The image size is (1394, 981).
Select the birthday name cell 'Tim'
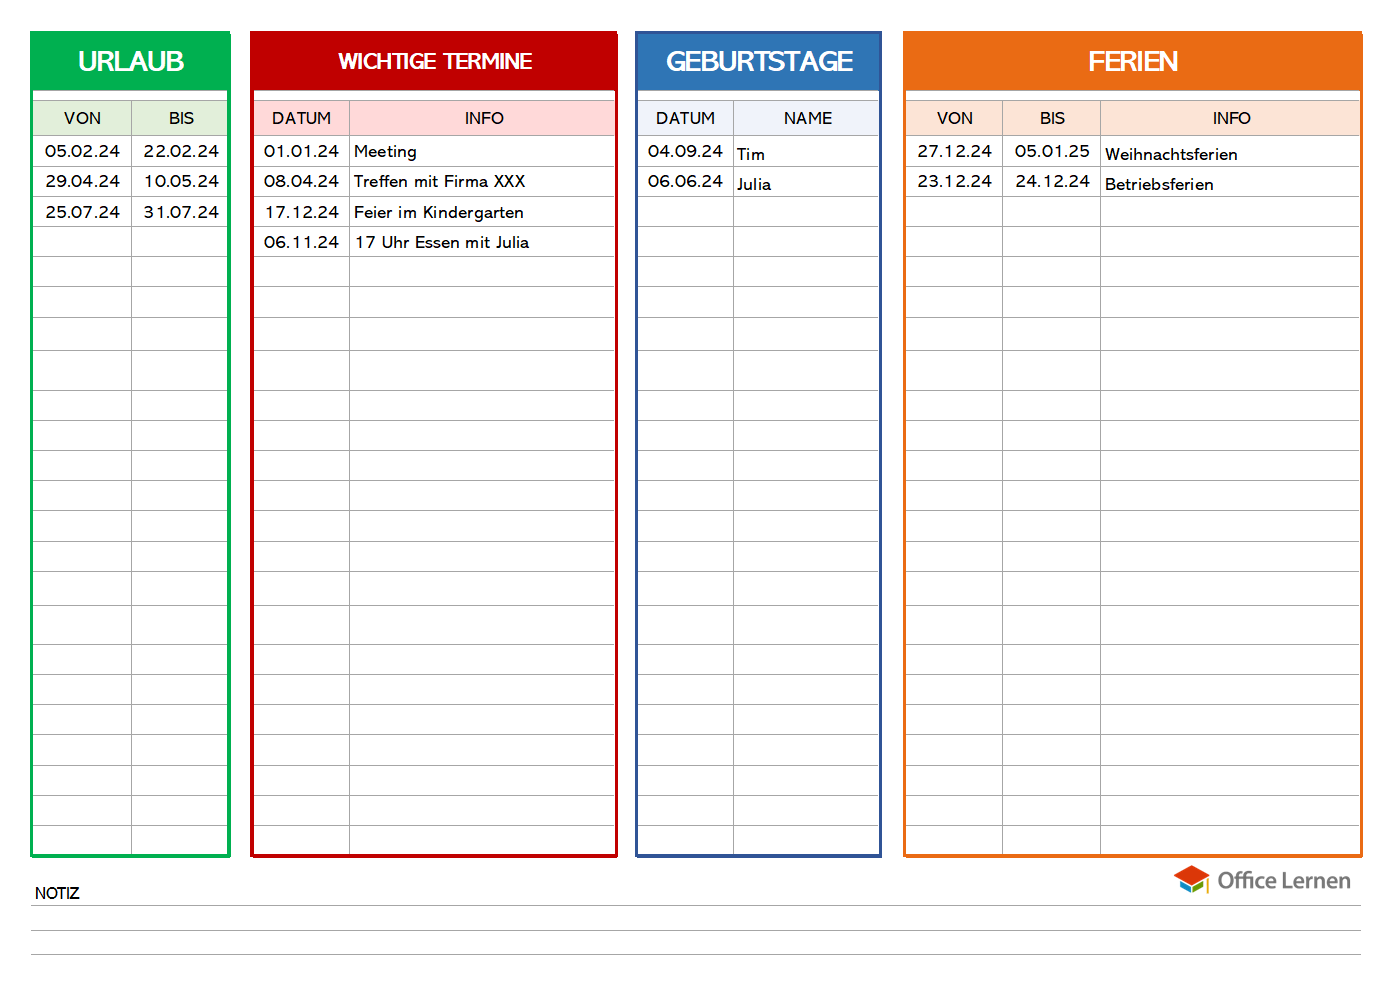click(x=751, y=154)
